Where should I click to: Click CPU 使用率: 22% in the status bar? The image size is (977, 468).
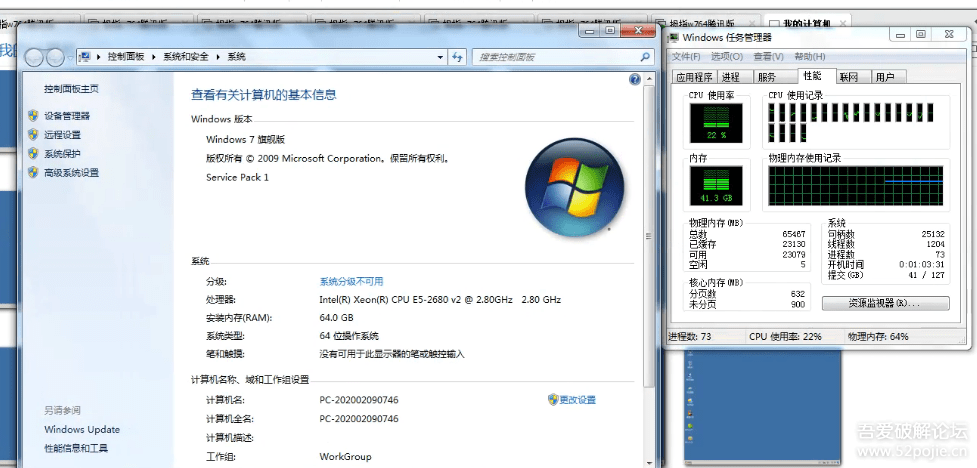[x=785, y=337]
